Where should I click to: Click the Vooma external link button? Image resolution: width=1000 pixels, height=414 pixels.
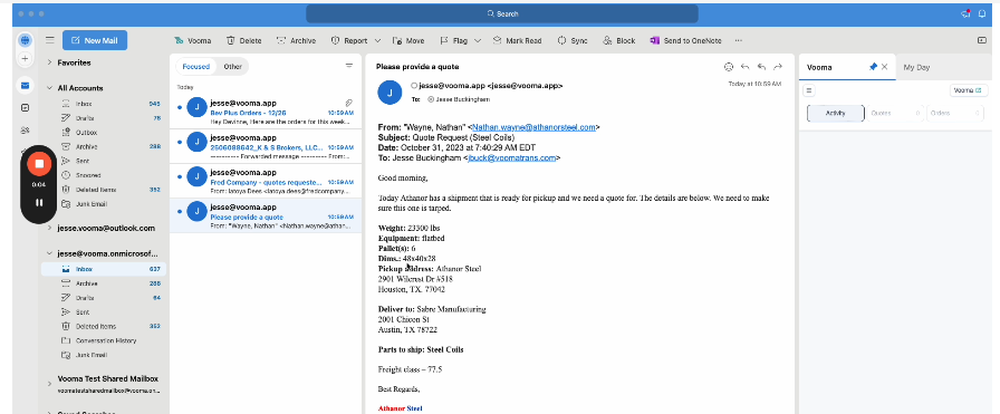968,91
